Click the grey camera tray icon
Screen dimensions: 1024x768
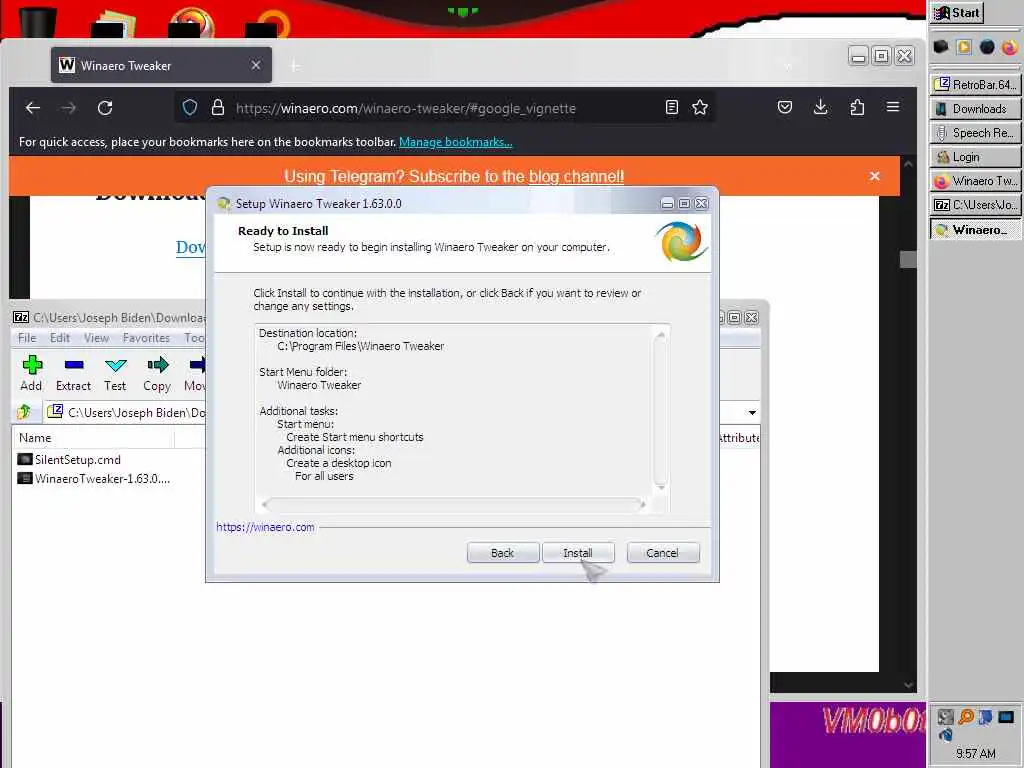(945, 717)
